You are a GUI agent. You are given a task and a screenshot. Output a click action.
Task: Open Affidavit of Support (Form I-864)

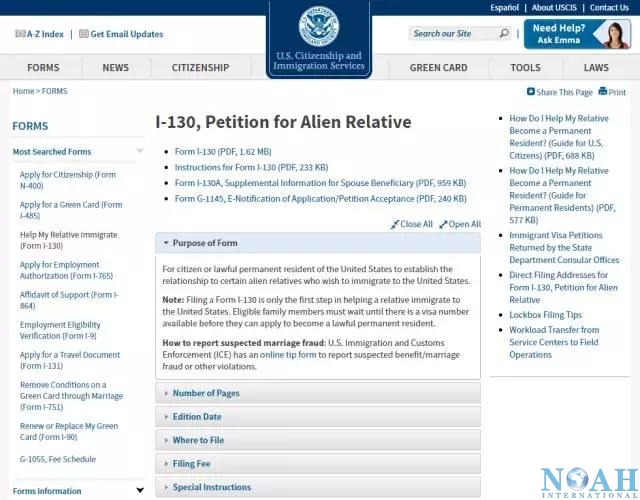pyautogui.click(x=69, y=300)
